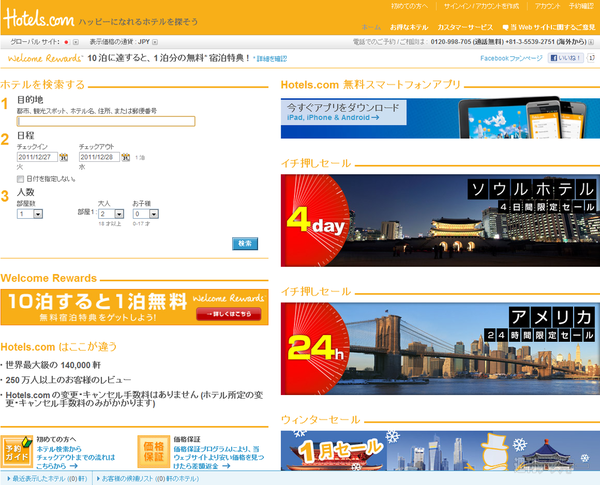Open the カスタマーサービス nav item
Screen dimensions: 600x485
click(465, 28)
